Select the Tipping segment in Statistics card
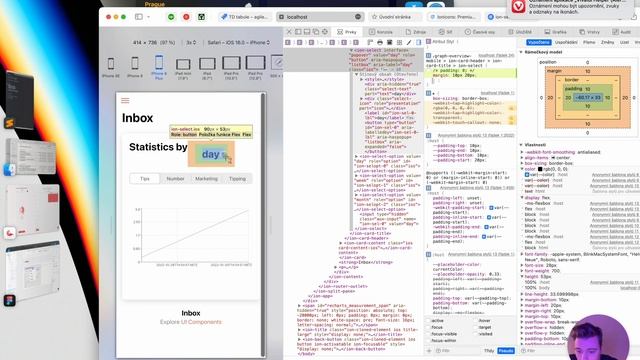 pos(237,179)
